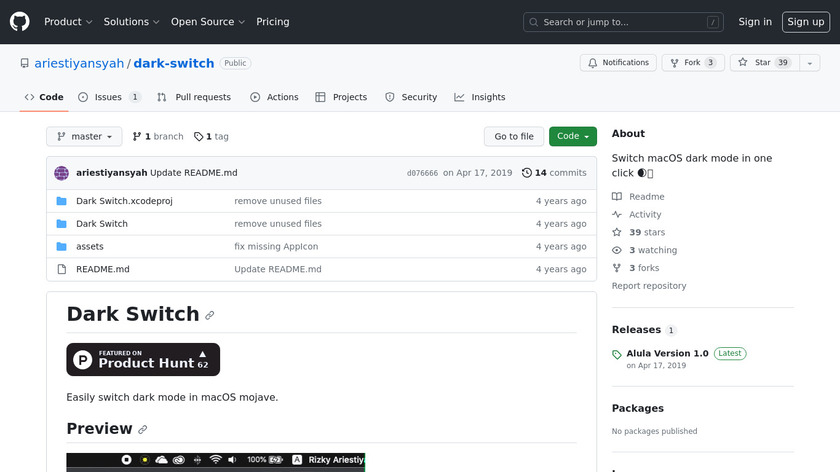The image size is (840, 472).
Task: Open the Activity link in About
Action: pyautogui.click(x=636, y=214)
